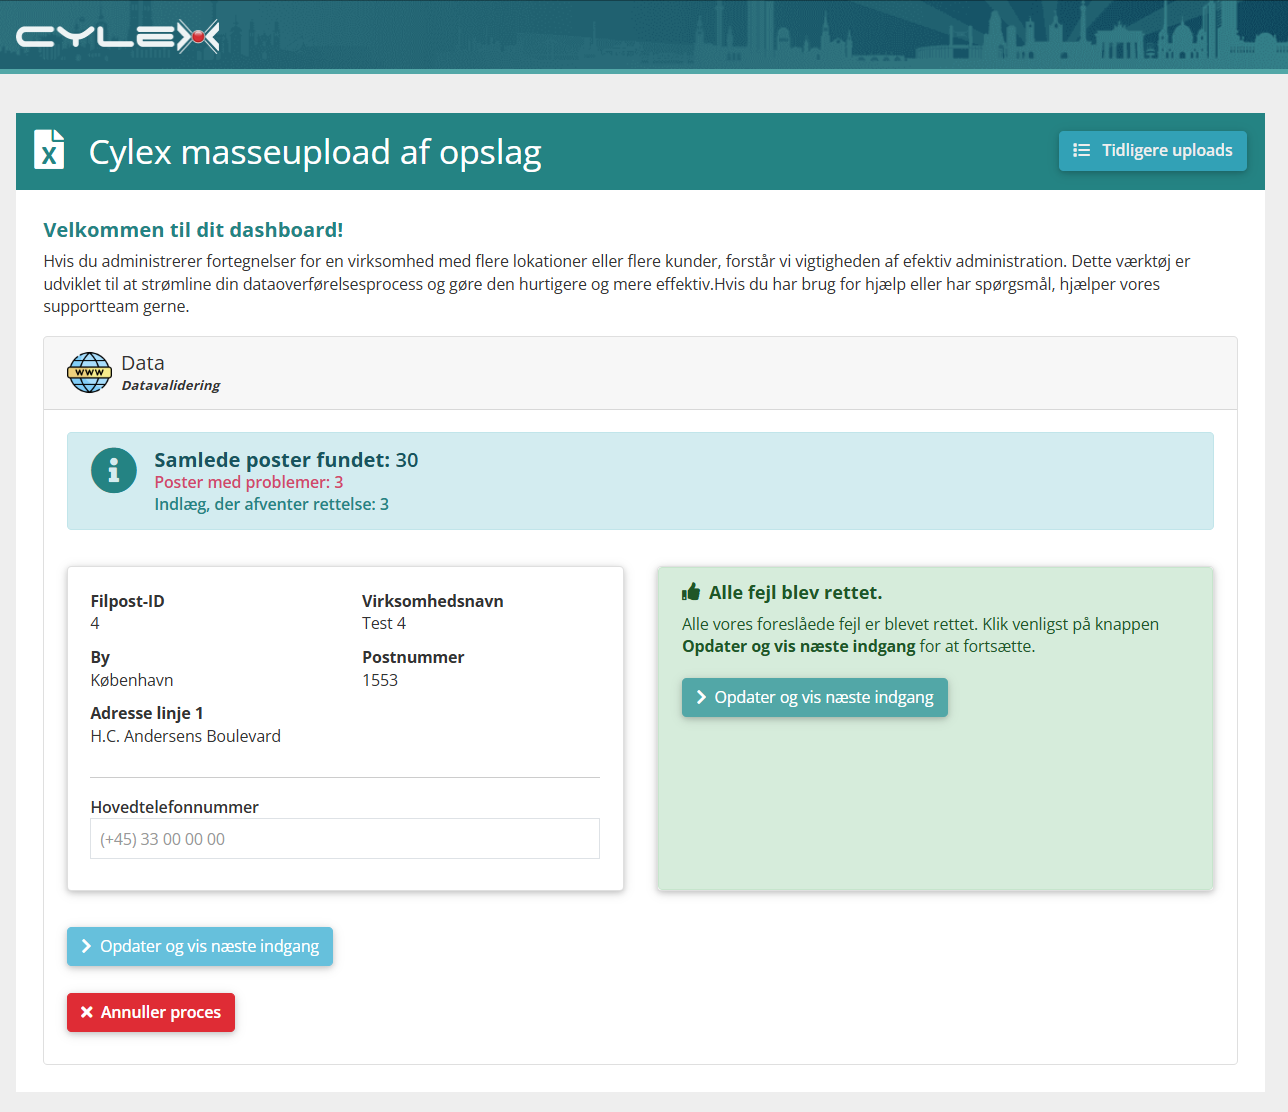Cancel with the Annuller proces button
Viewport: 1288px width, 1112px height.
click(x=151, y=1012)
